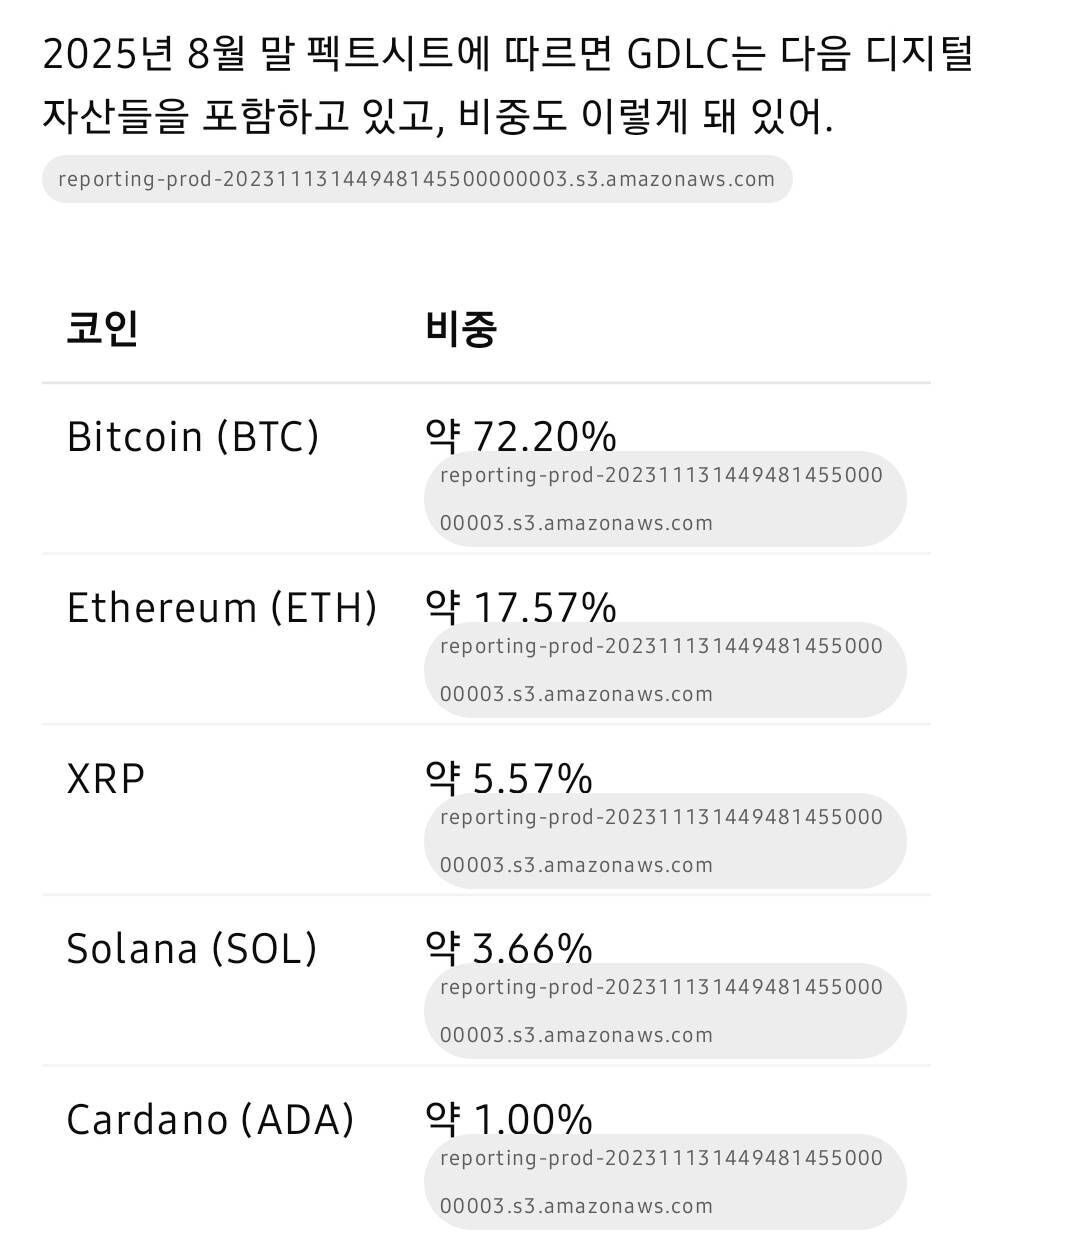Select the Ethereum (ETH) table entry
The width and height of the screenshot is (1080, 1259).
[223, 607]
